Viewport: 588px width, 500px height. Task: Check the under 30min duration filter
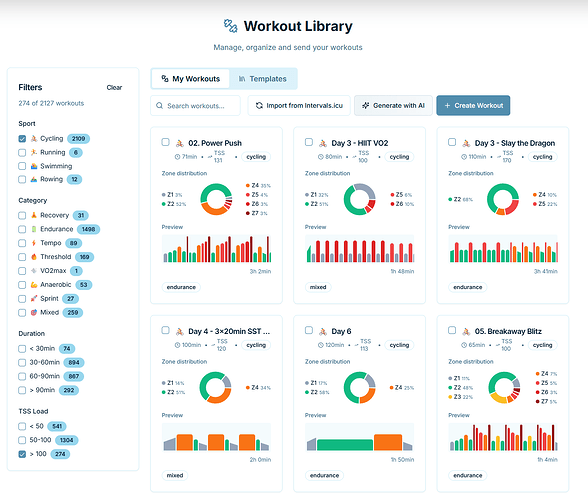click(22, 349)
